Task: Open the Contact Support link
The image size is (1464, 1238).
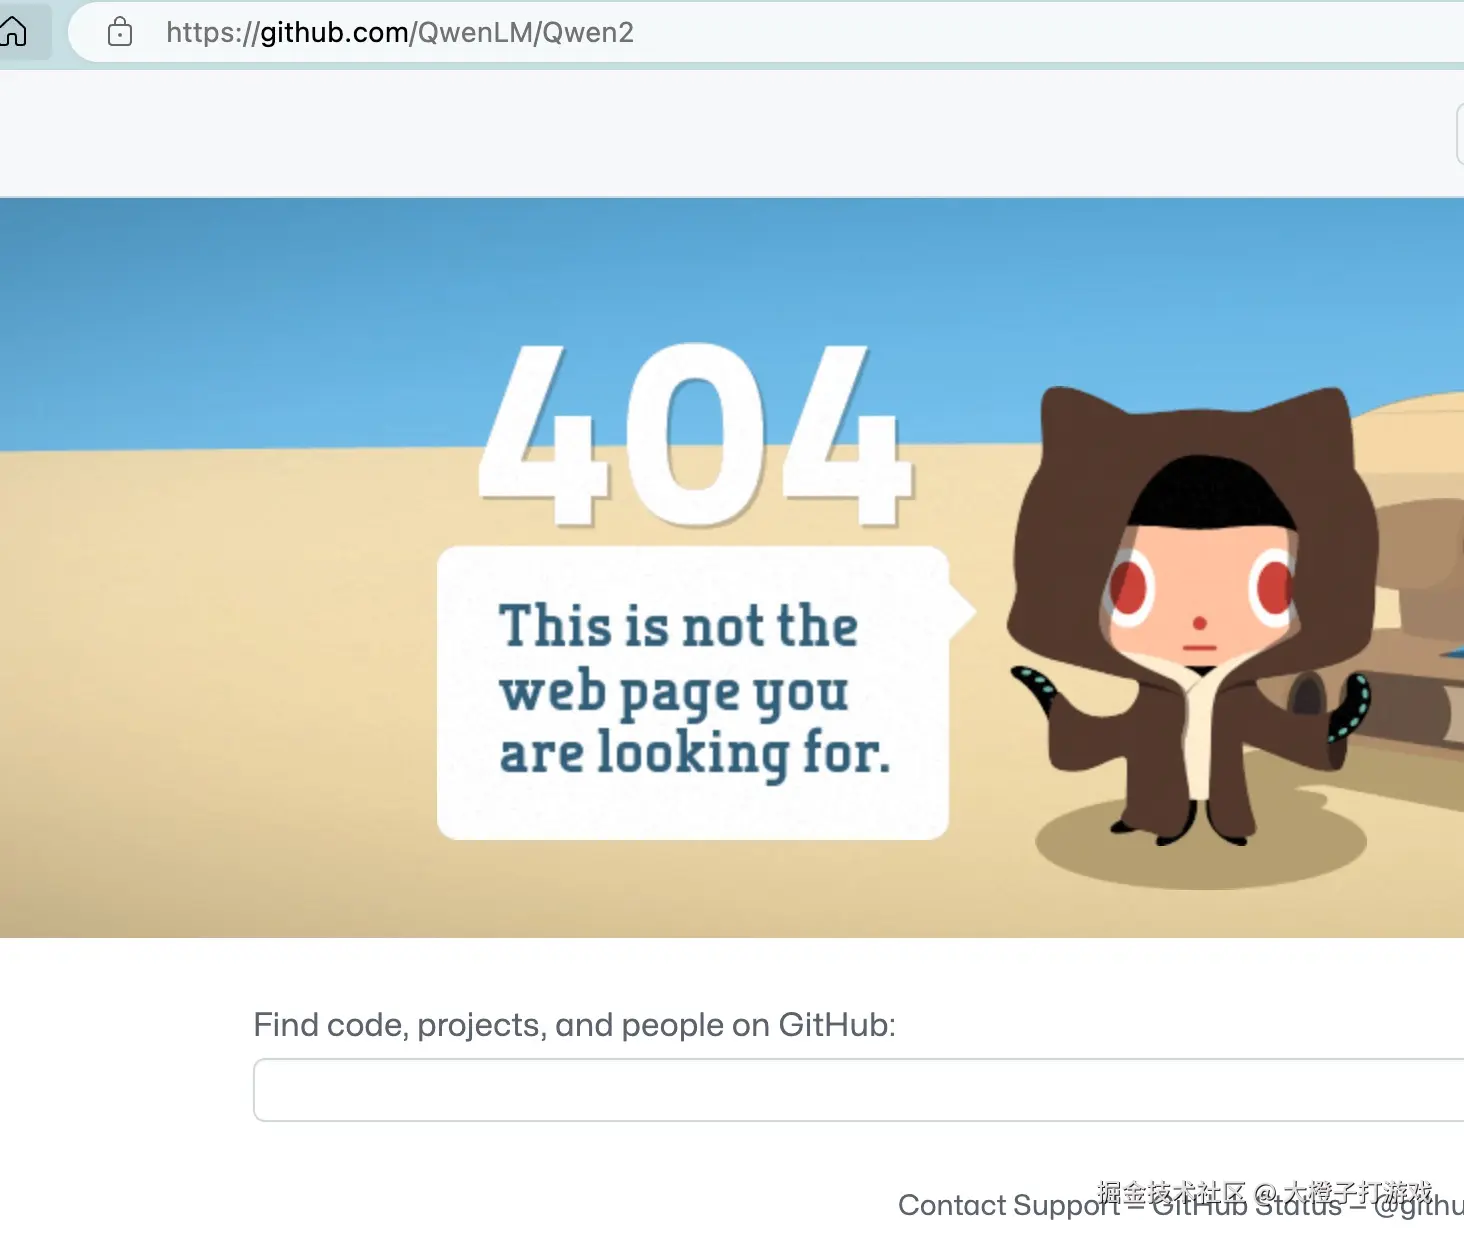Action: (x=1009, y=1205)
